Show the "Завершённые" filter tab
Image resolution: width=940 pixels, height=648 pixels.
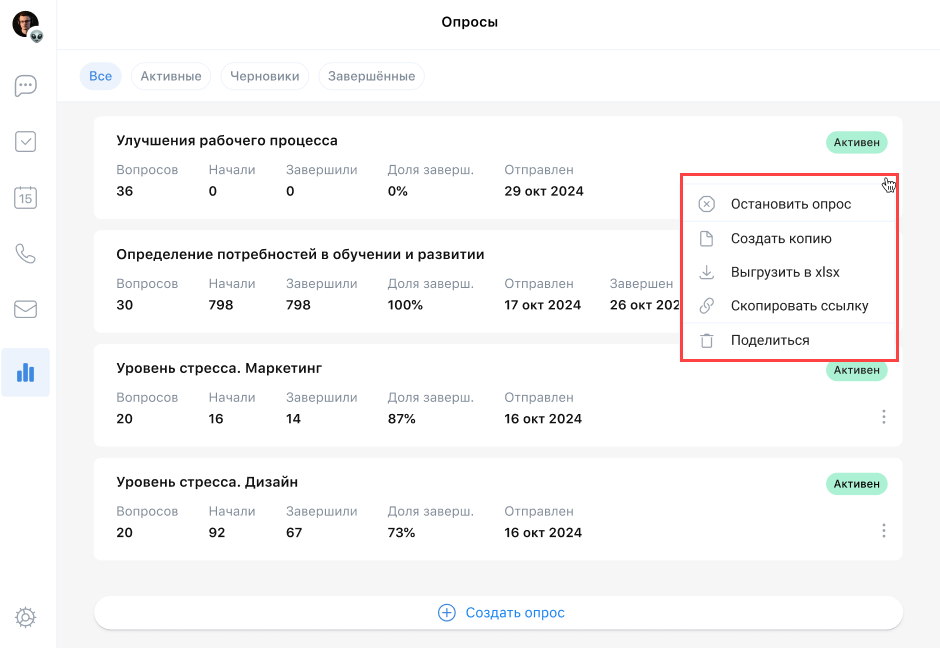point(371,76)
